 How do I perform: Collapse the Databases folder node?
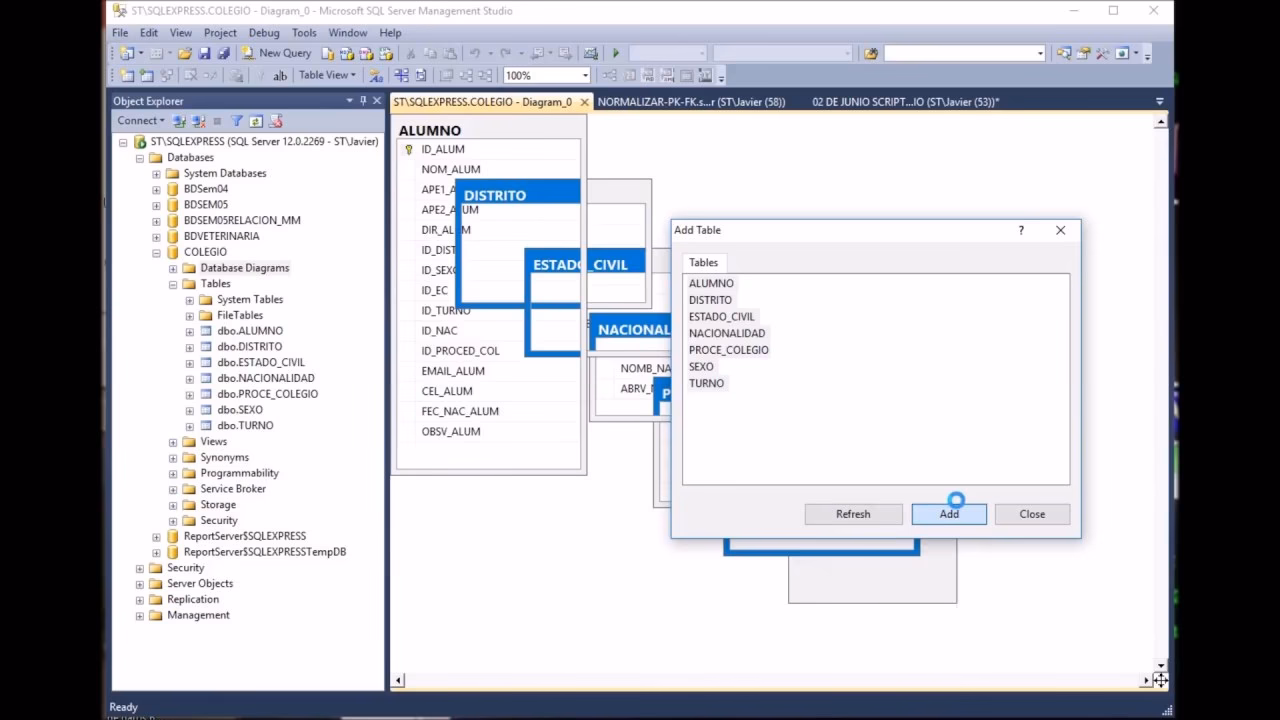(x=140, y=158)
